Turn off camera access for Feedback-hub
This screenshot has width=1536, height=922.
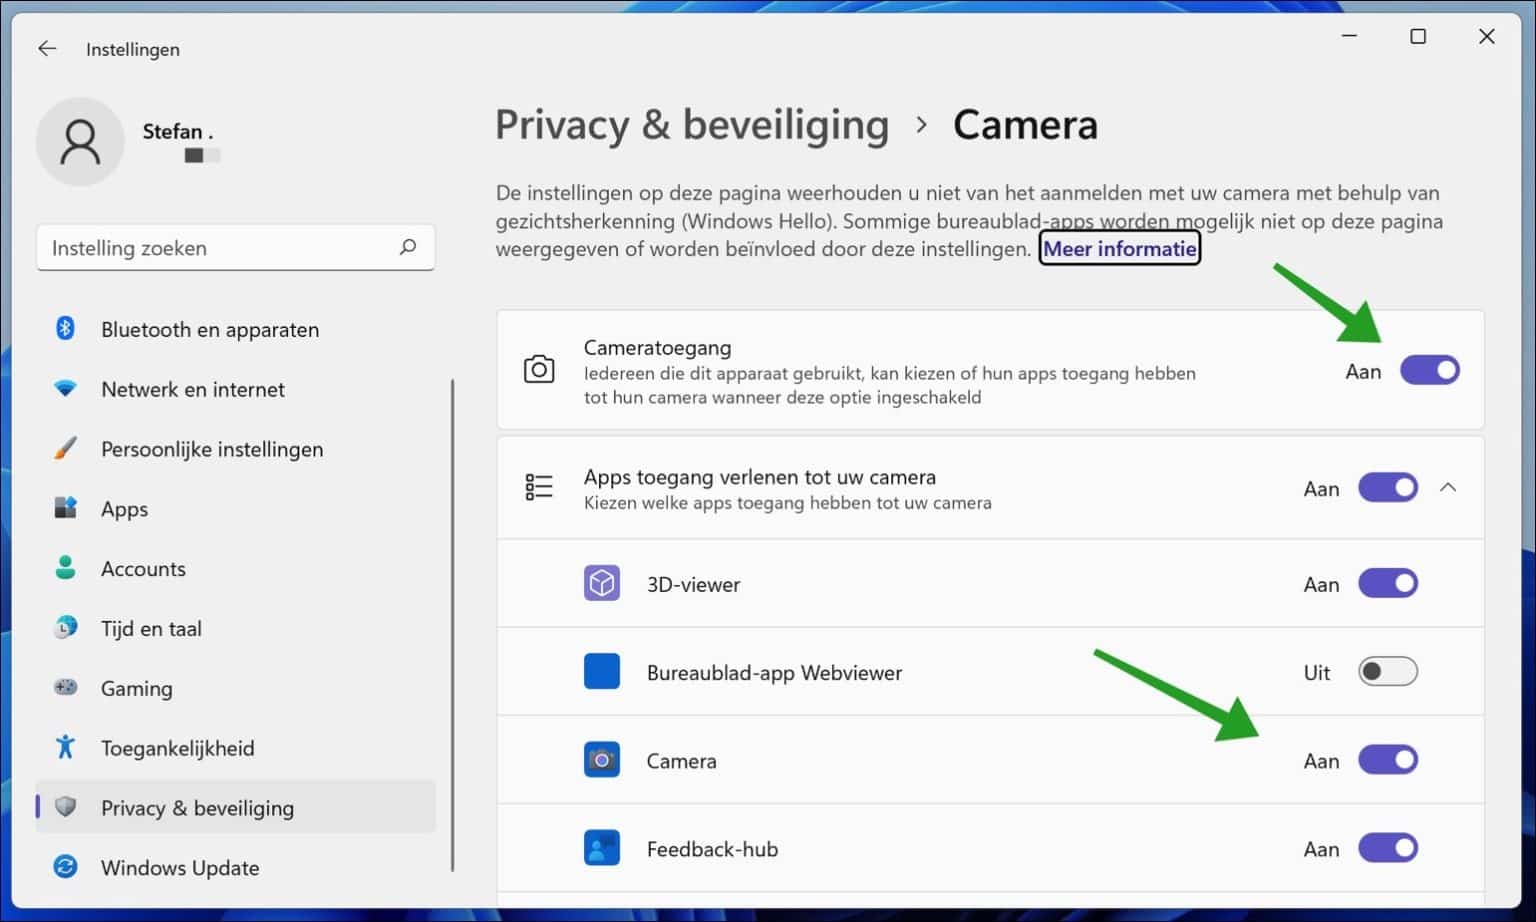tap(1388, 847)
